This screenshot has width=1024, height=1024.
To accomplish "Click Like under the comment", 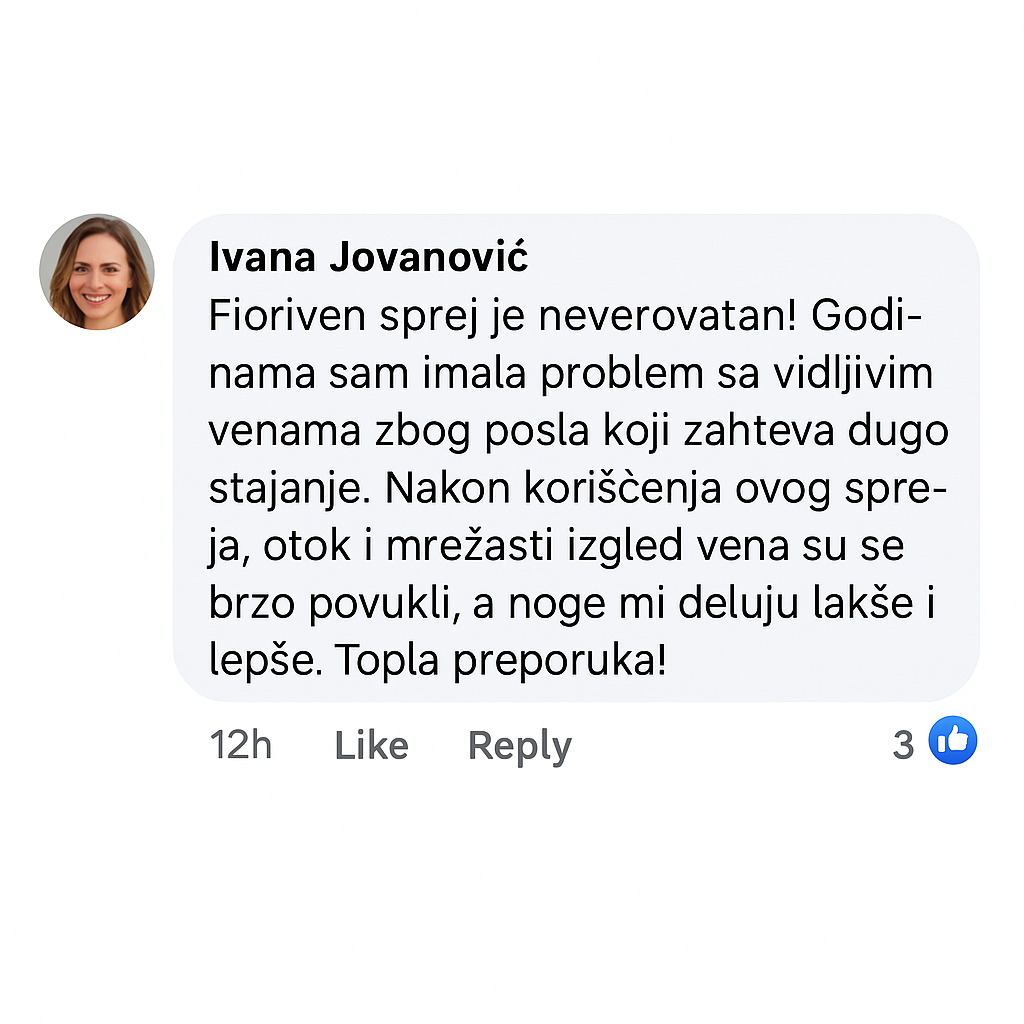I will (x=371, y=745).
